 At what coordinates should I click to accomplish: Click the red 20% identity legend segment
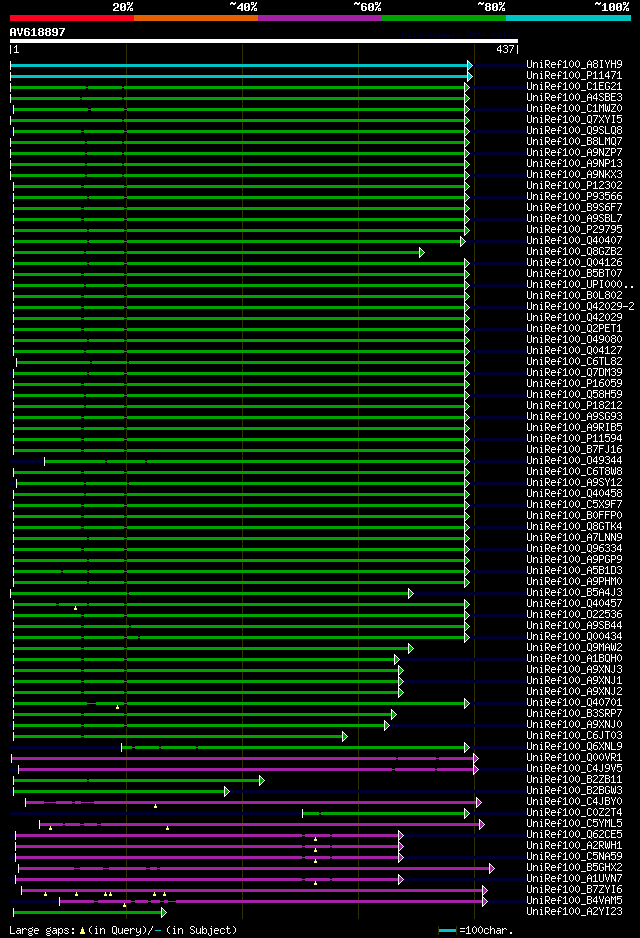[72, 18]
